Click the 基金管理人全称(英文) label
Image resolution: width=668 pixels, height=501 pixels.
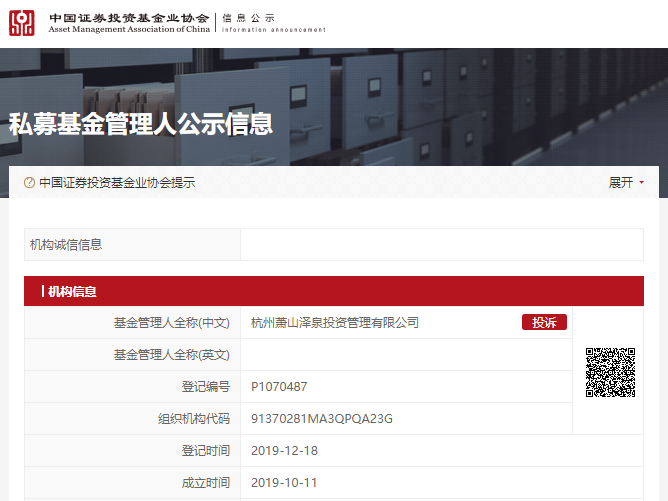pyautogui.click(x=172, y=354)
